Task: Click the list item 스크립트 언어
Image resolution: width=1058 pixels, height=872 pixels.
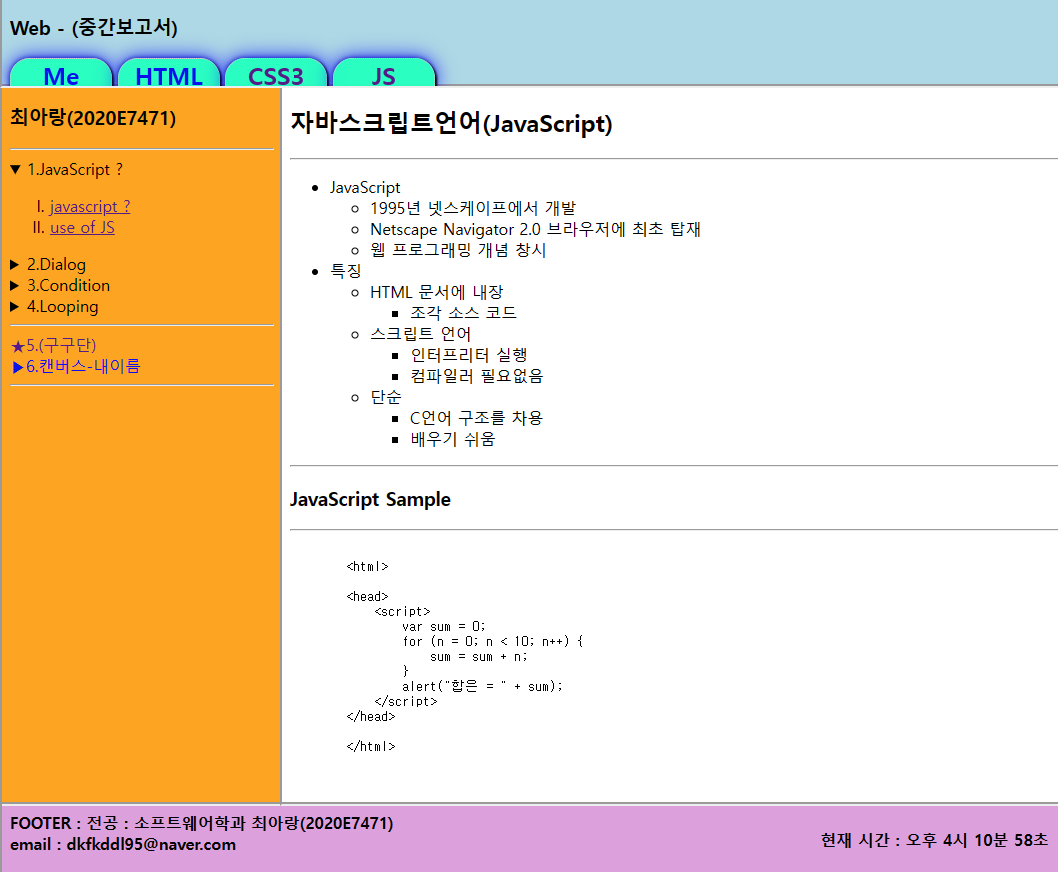Action: (420, 334)
